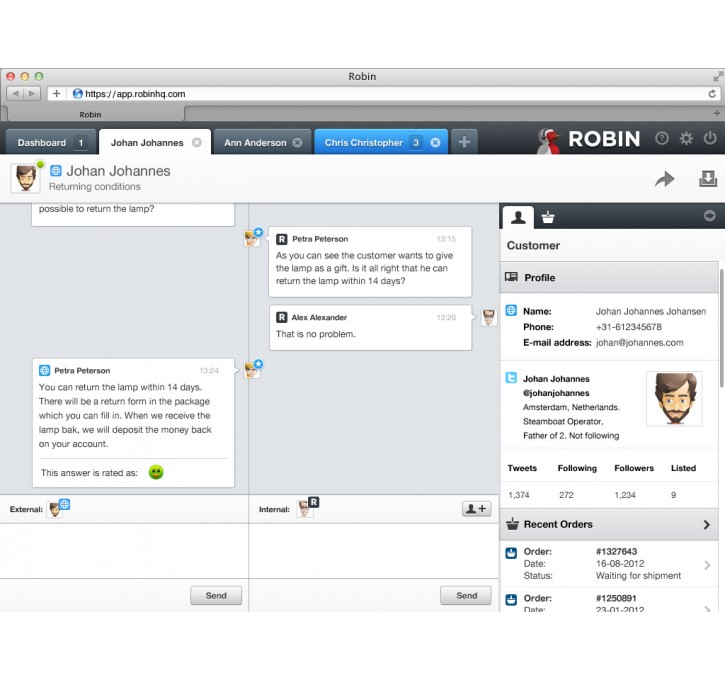Click the external recipient avatar
Viewport: 725px width, 680px height.
point(55,509)
